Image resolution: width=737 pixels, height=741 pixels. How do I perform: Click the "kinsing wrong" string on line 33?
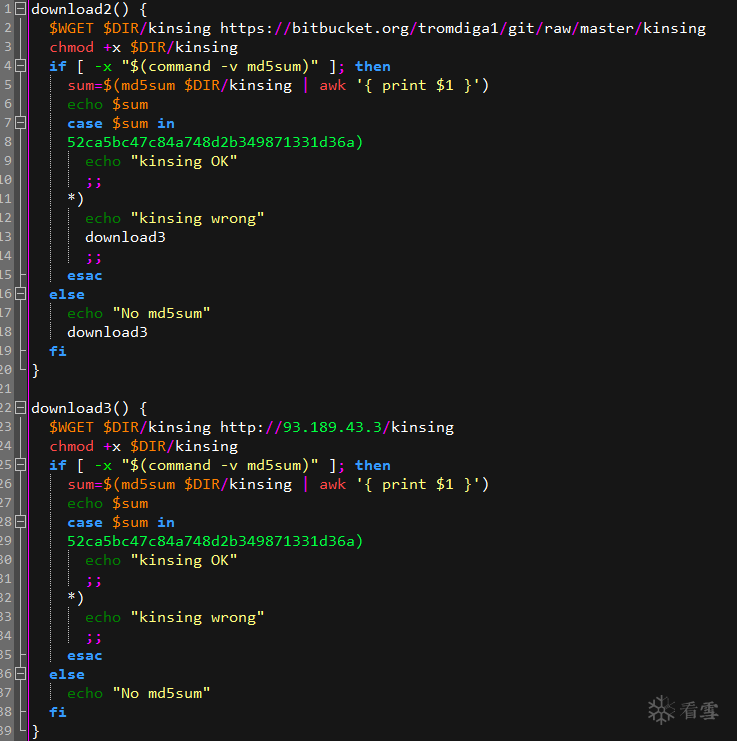[197, 617]
